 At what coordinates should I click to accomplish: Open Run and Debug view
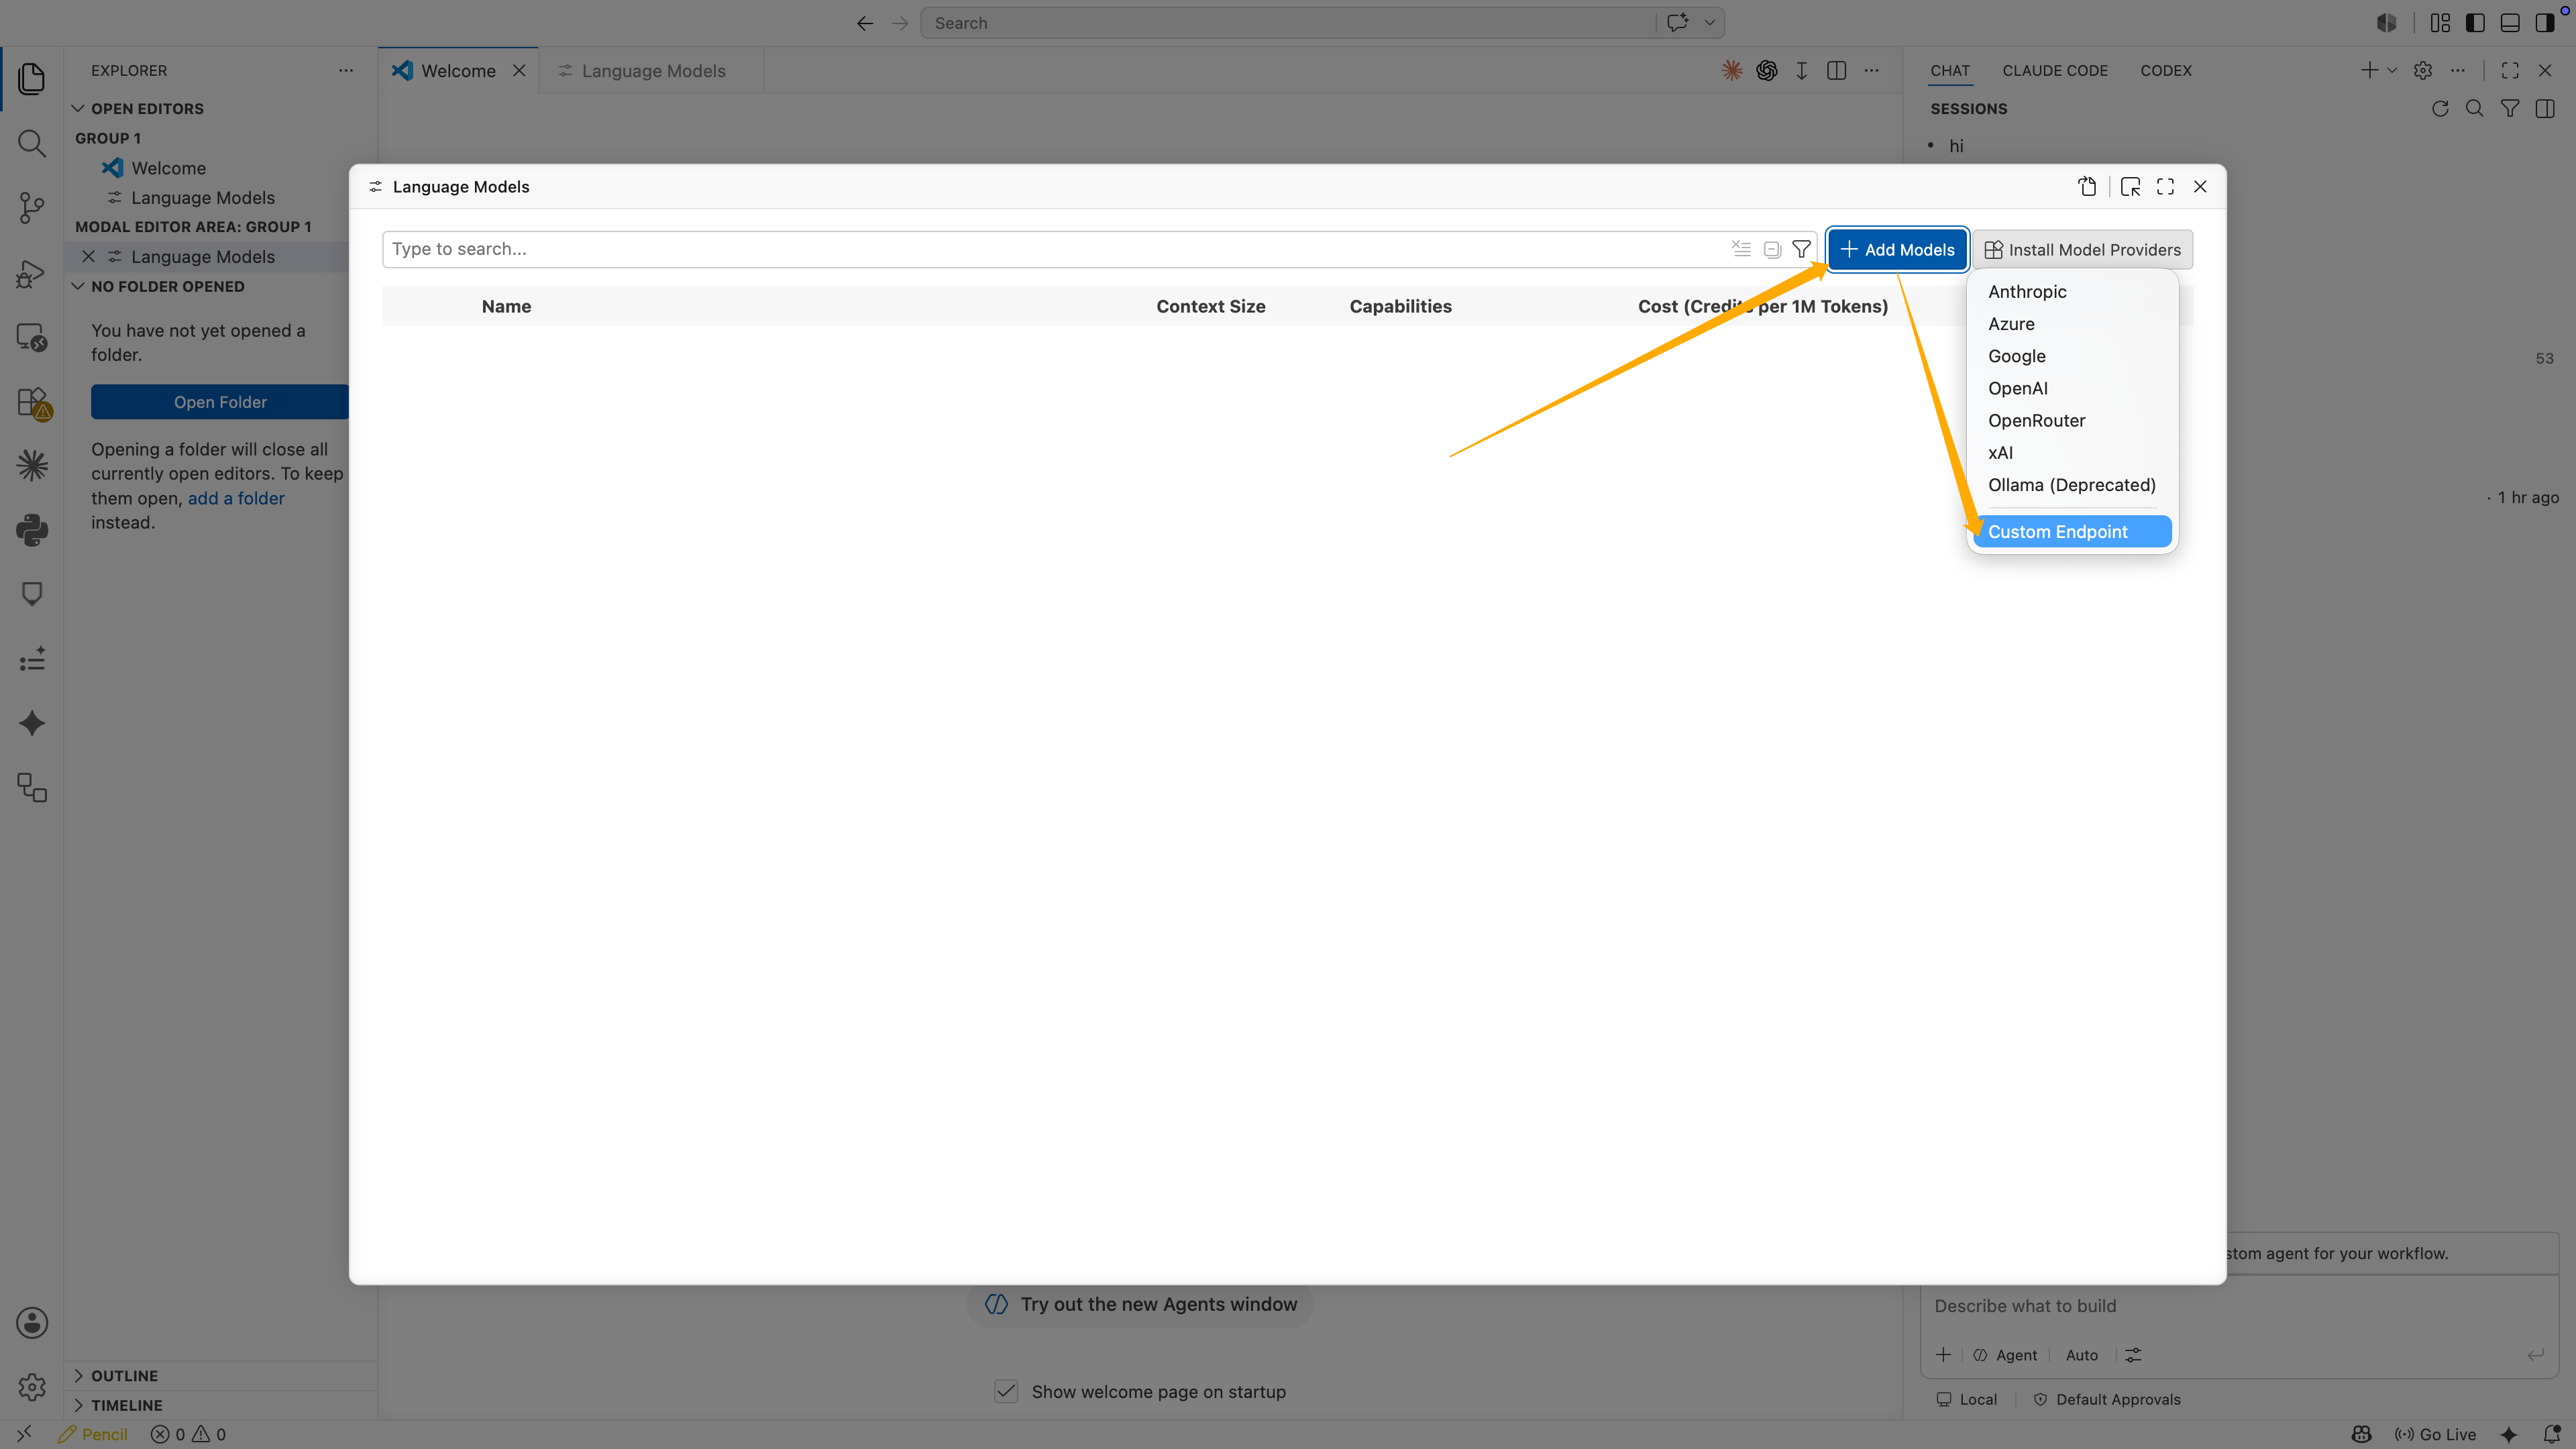pos(32,273)
